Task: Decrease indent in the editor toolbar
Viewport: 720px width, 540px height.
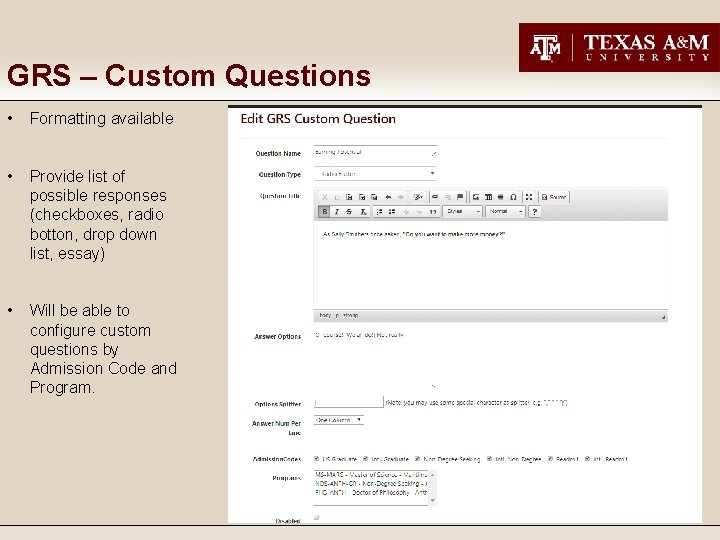Action: point(406,212)
